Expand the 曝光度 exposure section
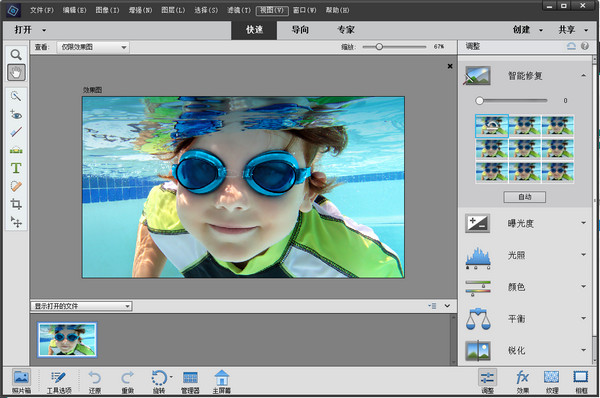Screen dimensions: 600x398 [526, 223]
